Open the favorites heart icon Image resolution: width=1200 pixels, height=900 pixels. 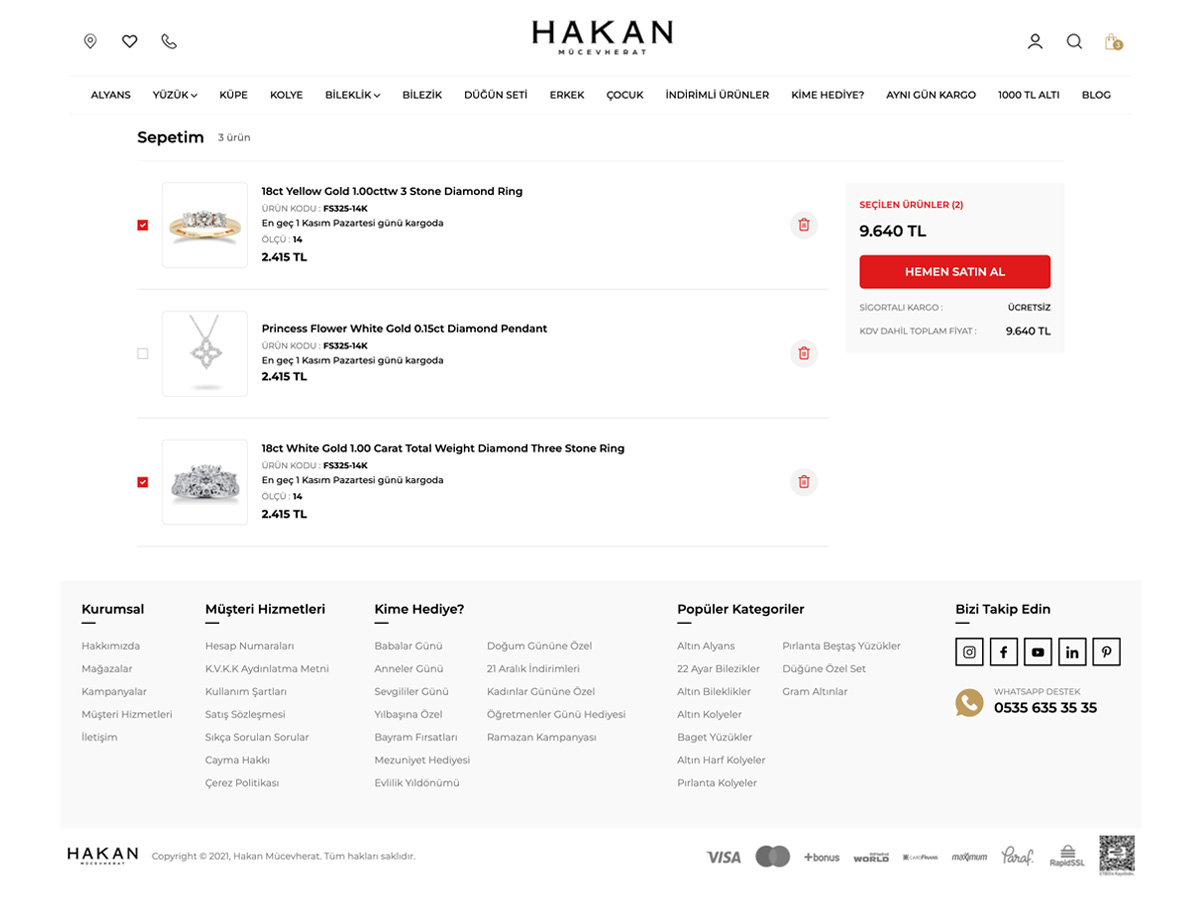(x=130, y=41)
